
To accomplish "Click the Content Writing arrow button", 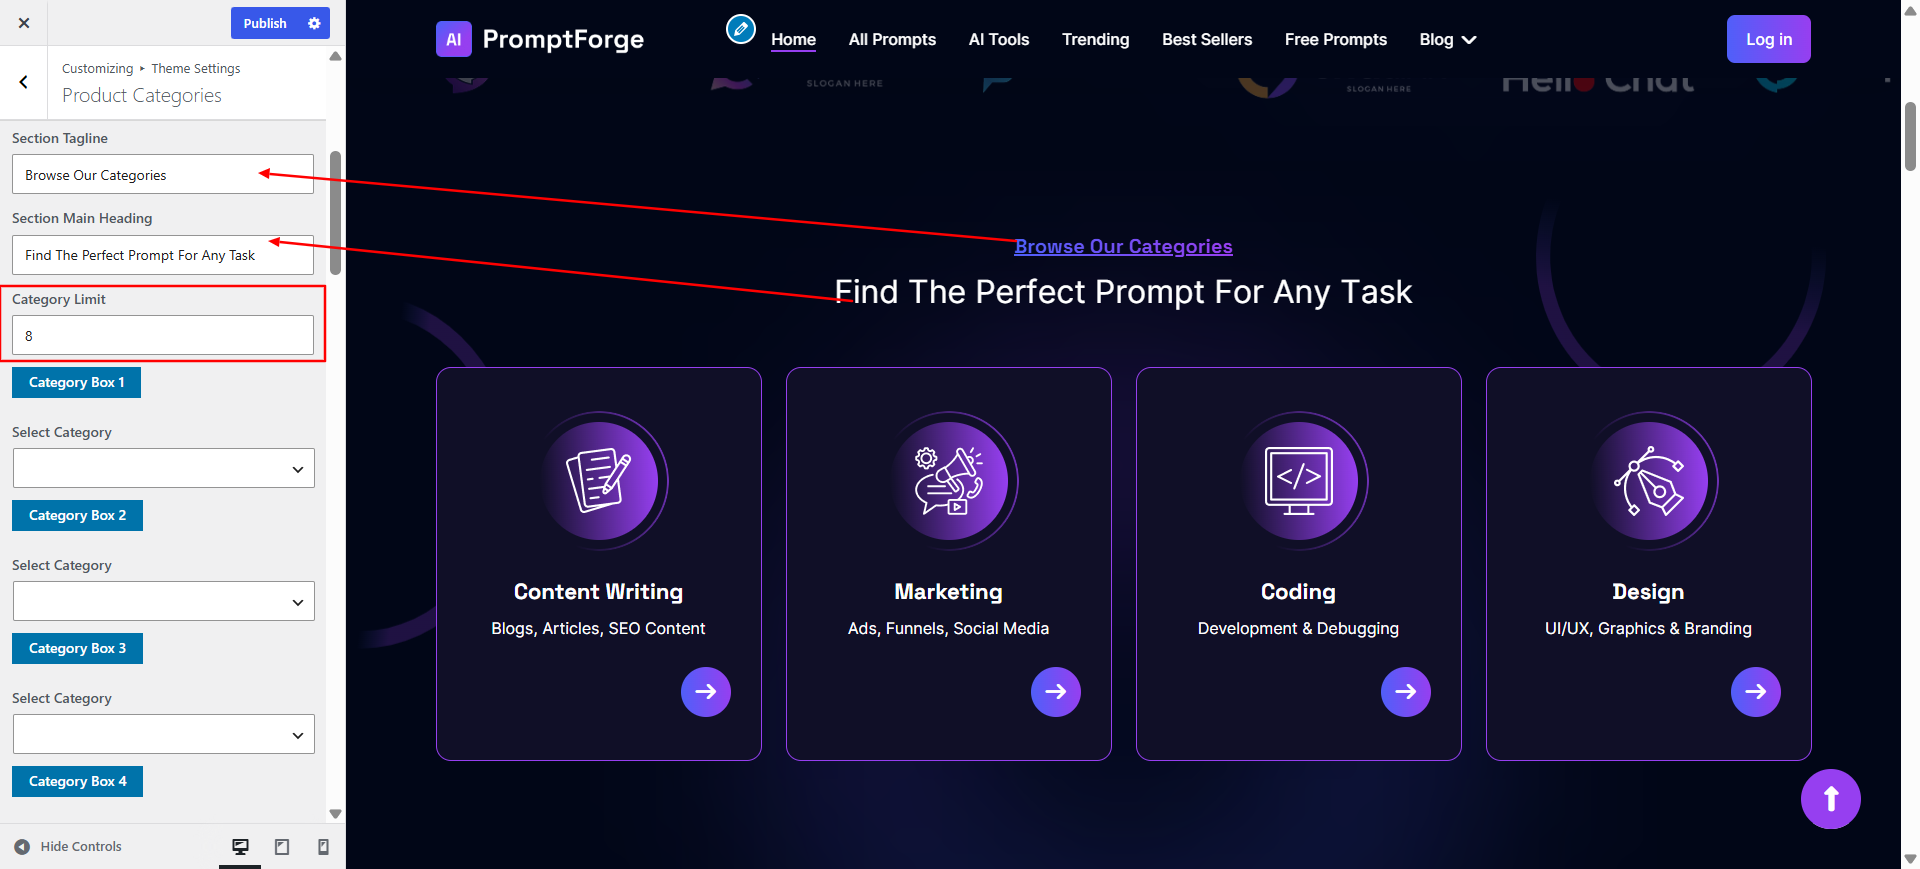I will (x=706, y=692).
